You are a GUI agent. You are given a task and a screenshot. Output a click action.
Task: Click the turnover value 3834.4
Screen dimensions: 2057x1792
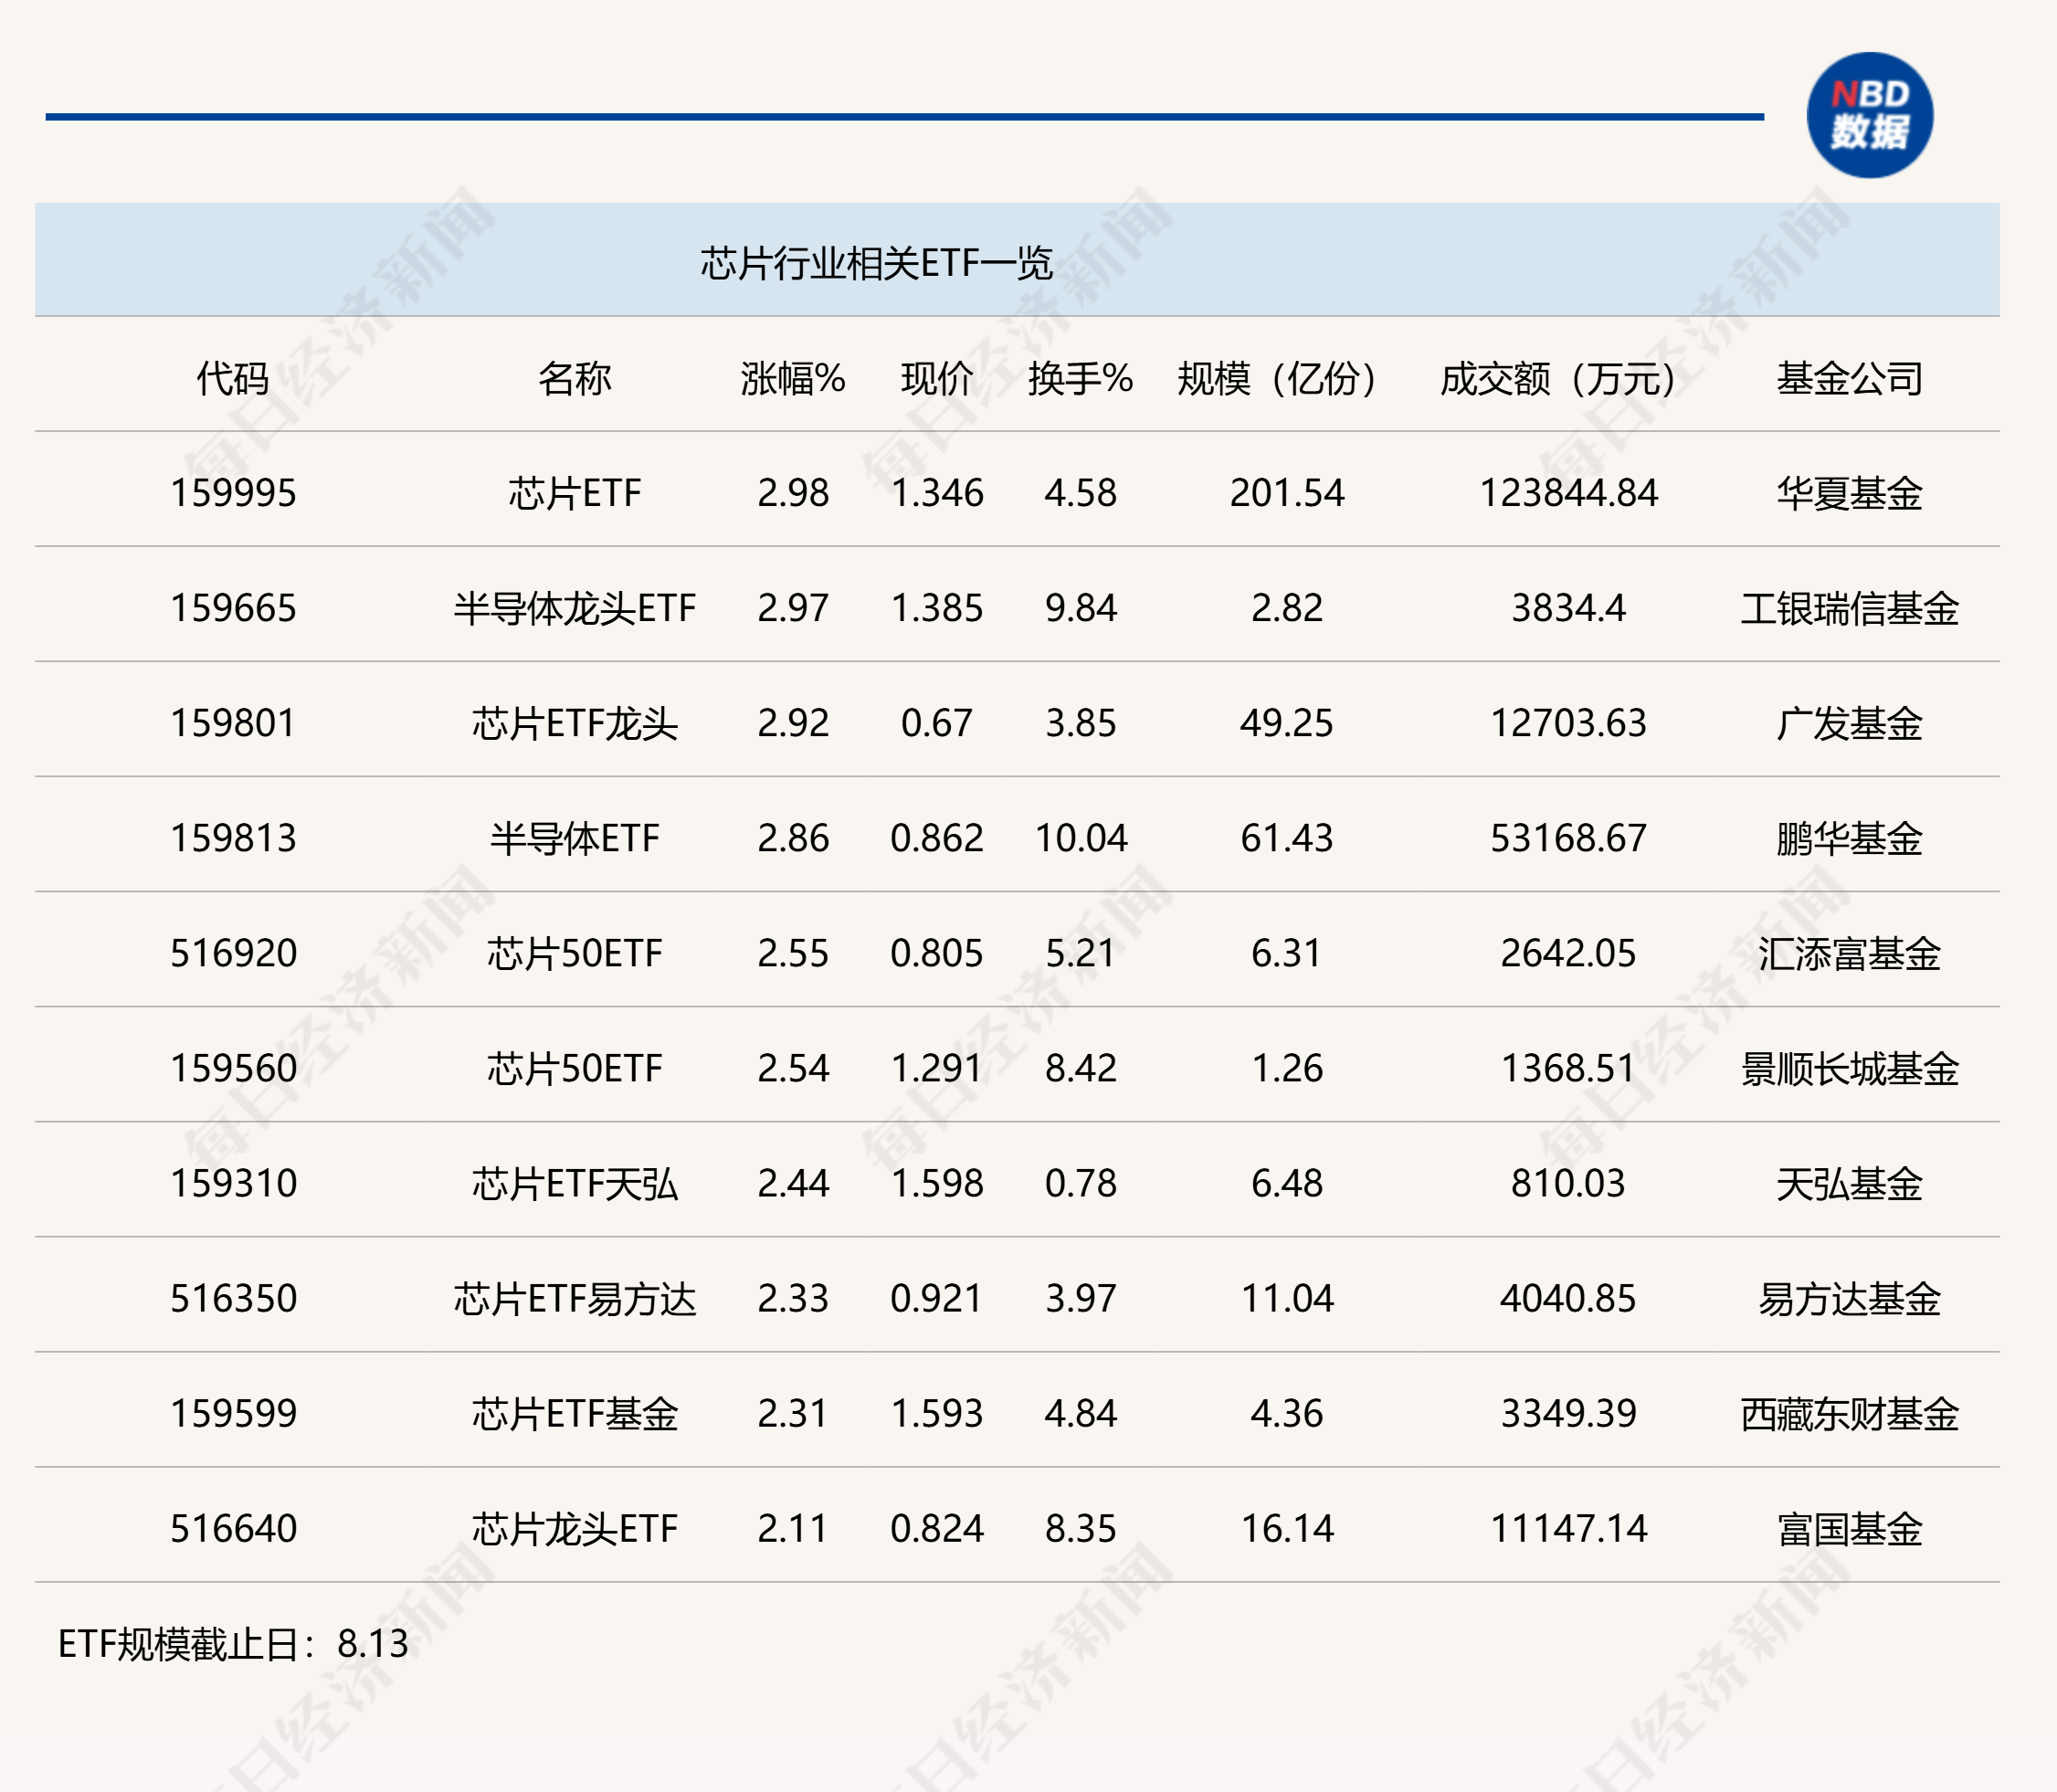[1567, 608]
